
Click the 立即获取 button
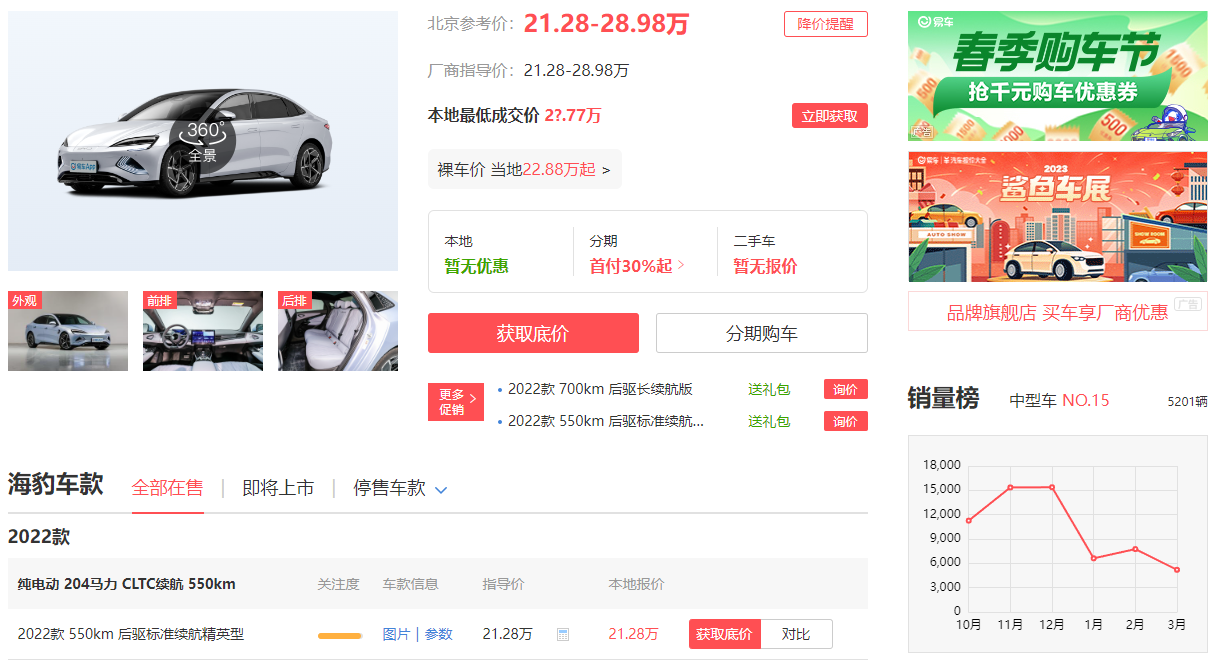point(829,116)
